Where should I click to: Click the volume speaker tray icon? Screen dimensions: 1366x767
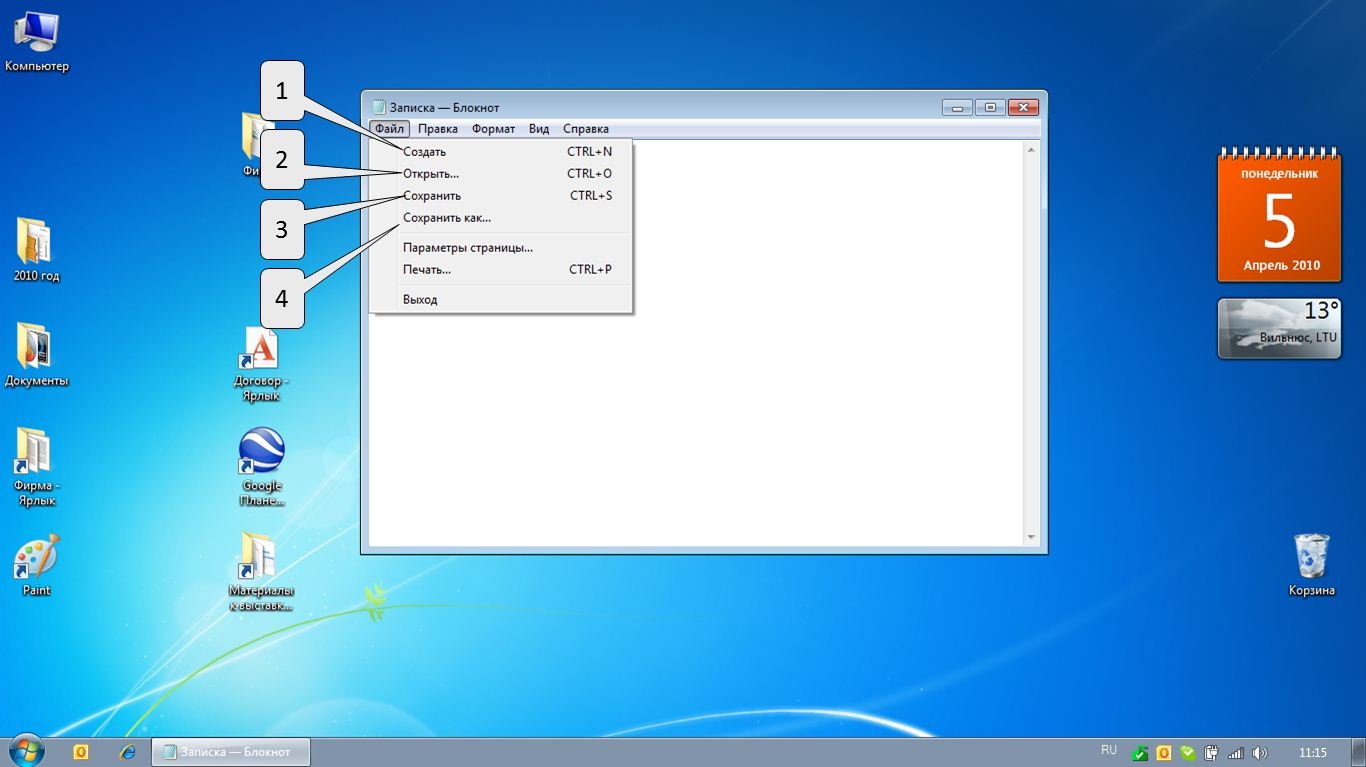1259,752
